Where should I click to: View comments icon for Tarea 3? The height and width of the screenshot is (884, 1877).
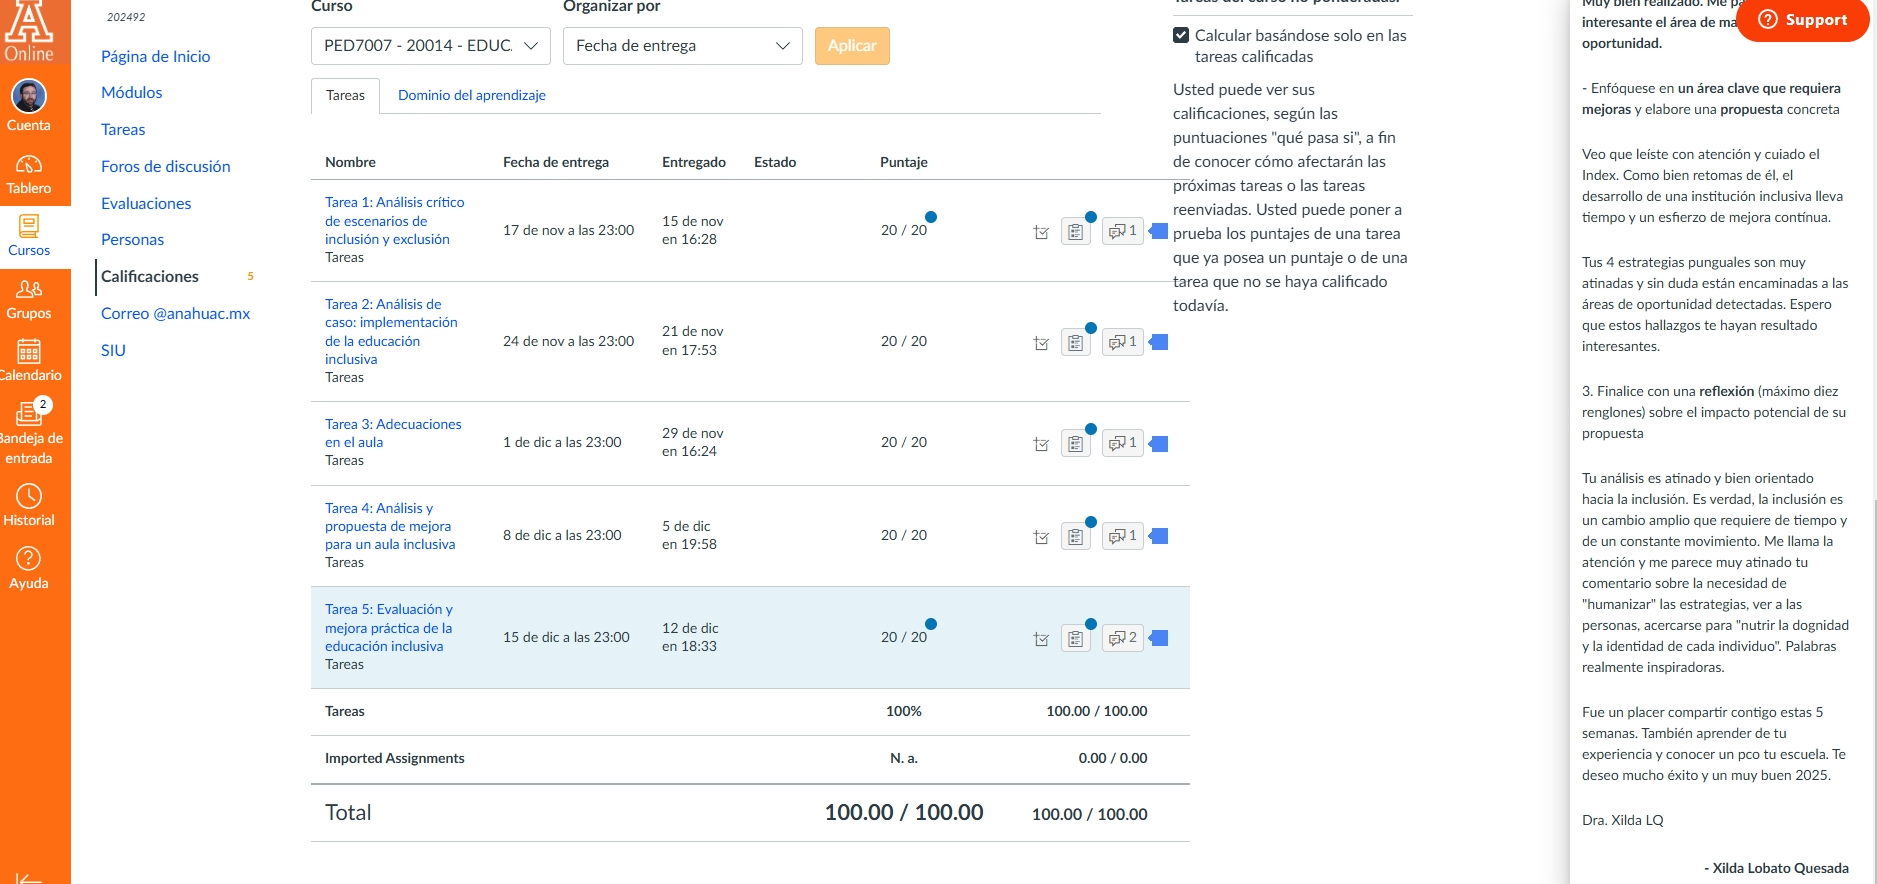(x=1123, y=443)
